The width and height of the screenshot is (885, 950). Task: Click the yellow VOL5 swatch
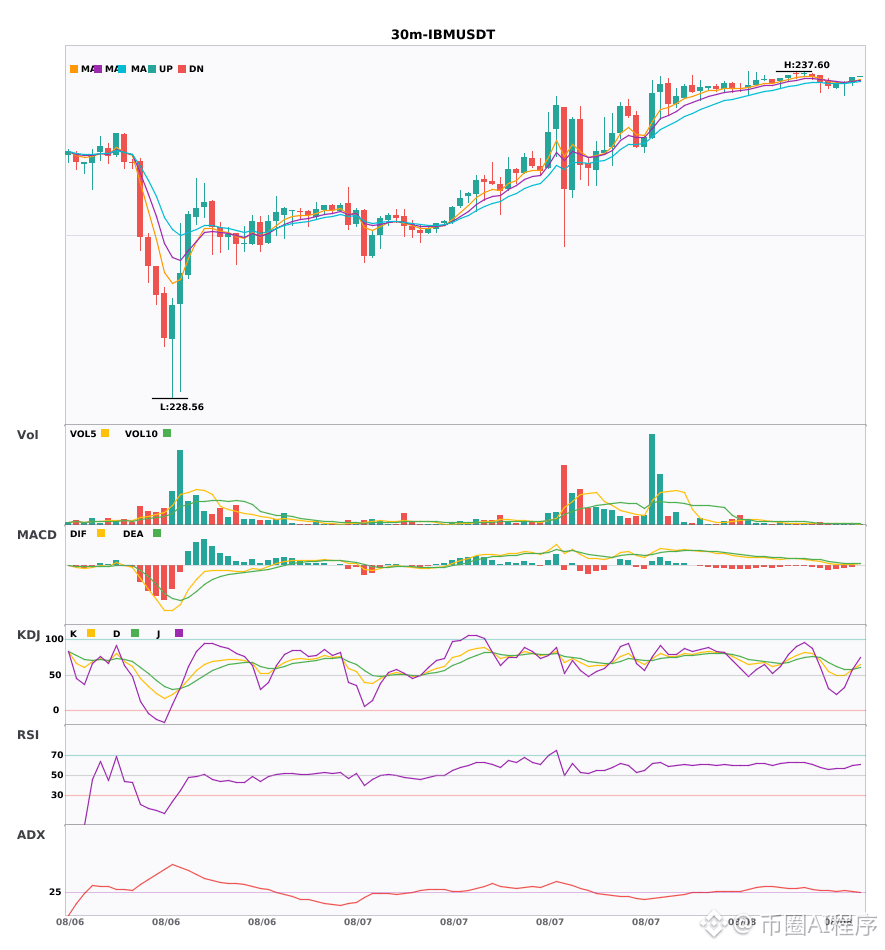tap(105, 433)
